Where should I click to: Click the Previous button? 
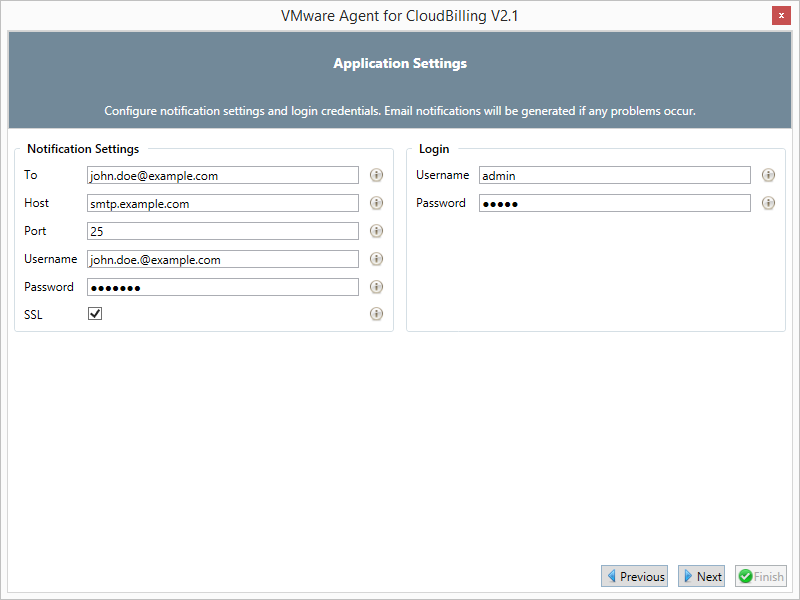pos(634,576)
